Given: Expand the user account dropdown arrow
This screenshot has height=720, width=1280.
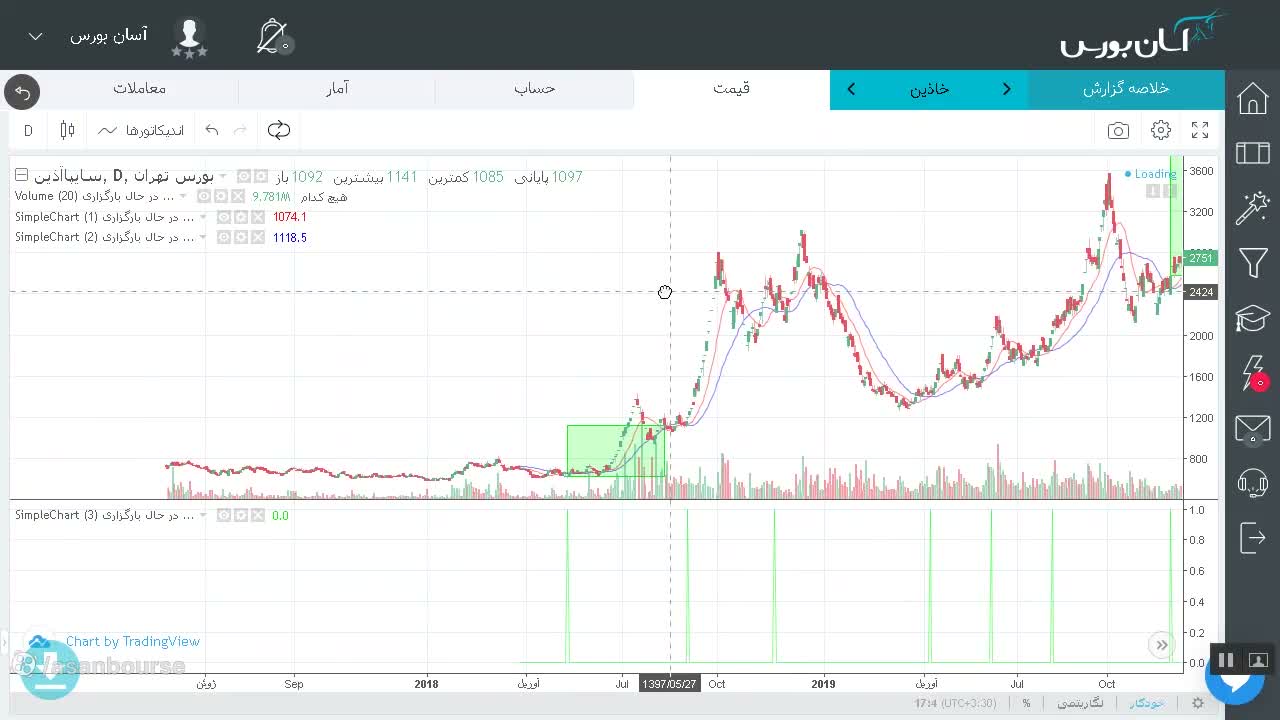Looking at the screenshot, I should [35, 36].
